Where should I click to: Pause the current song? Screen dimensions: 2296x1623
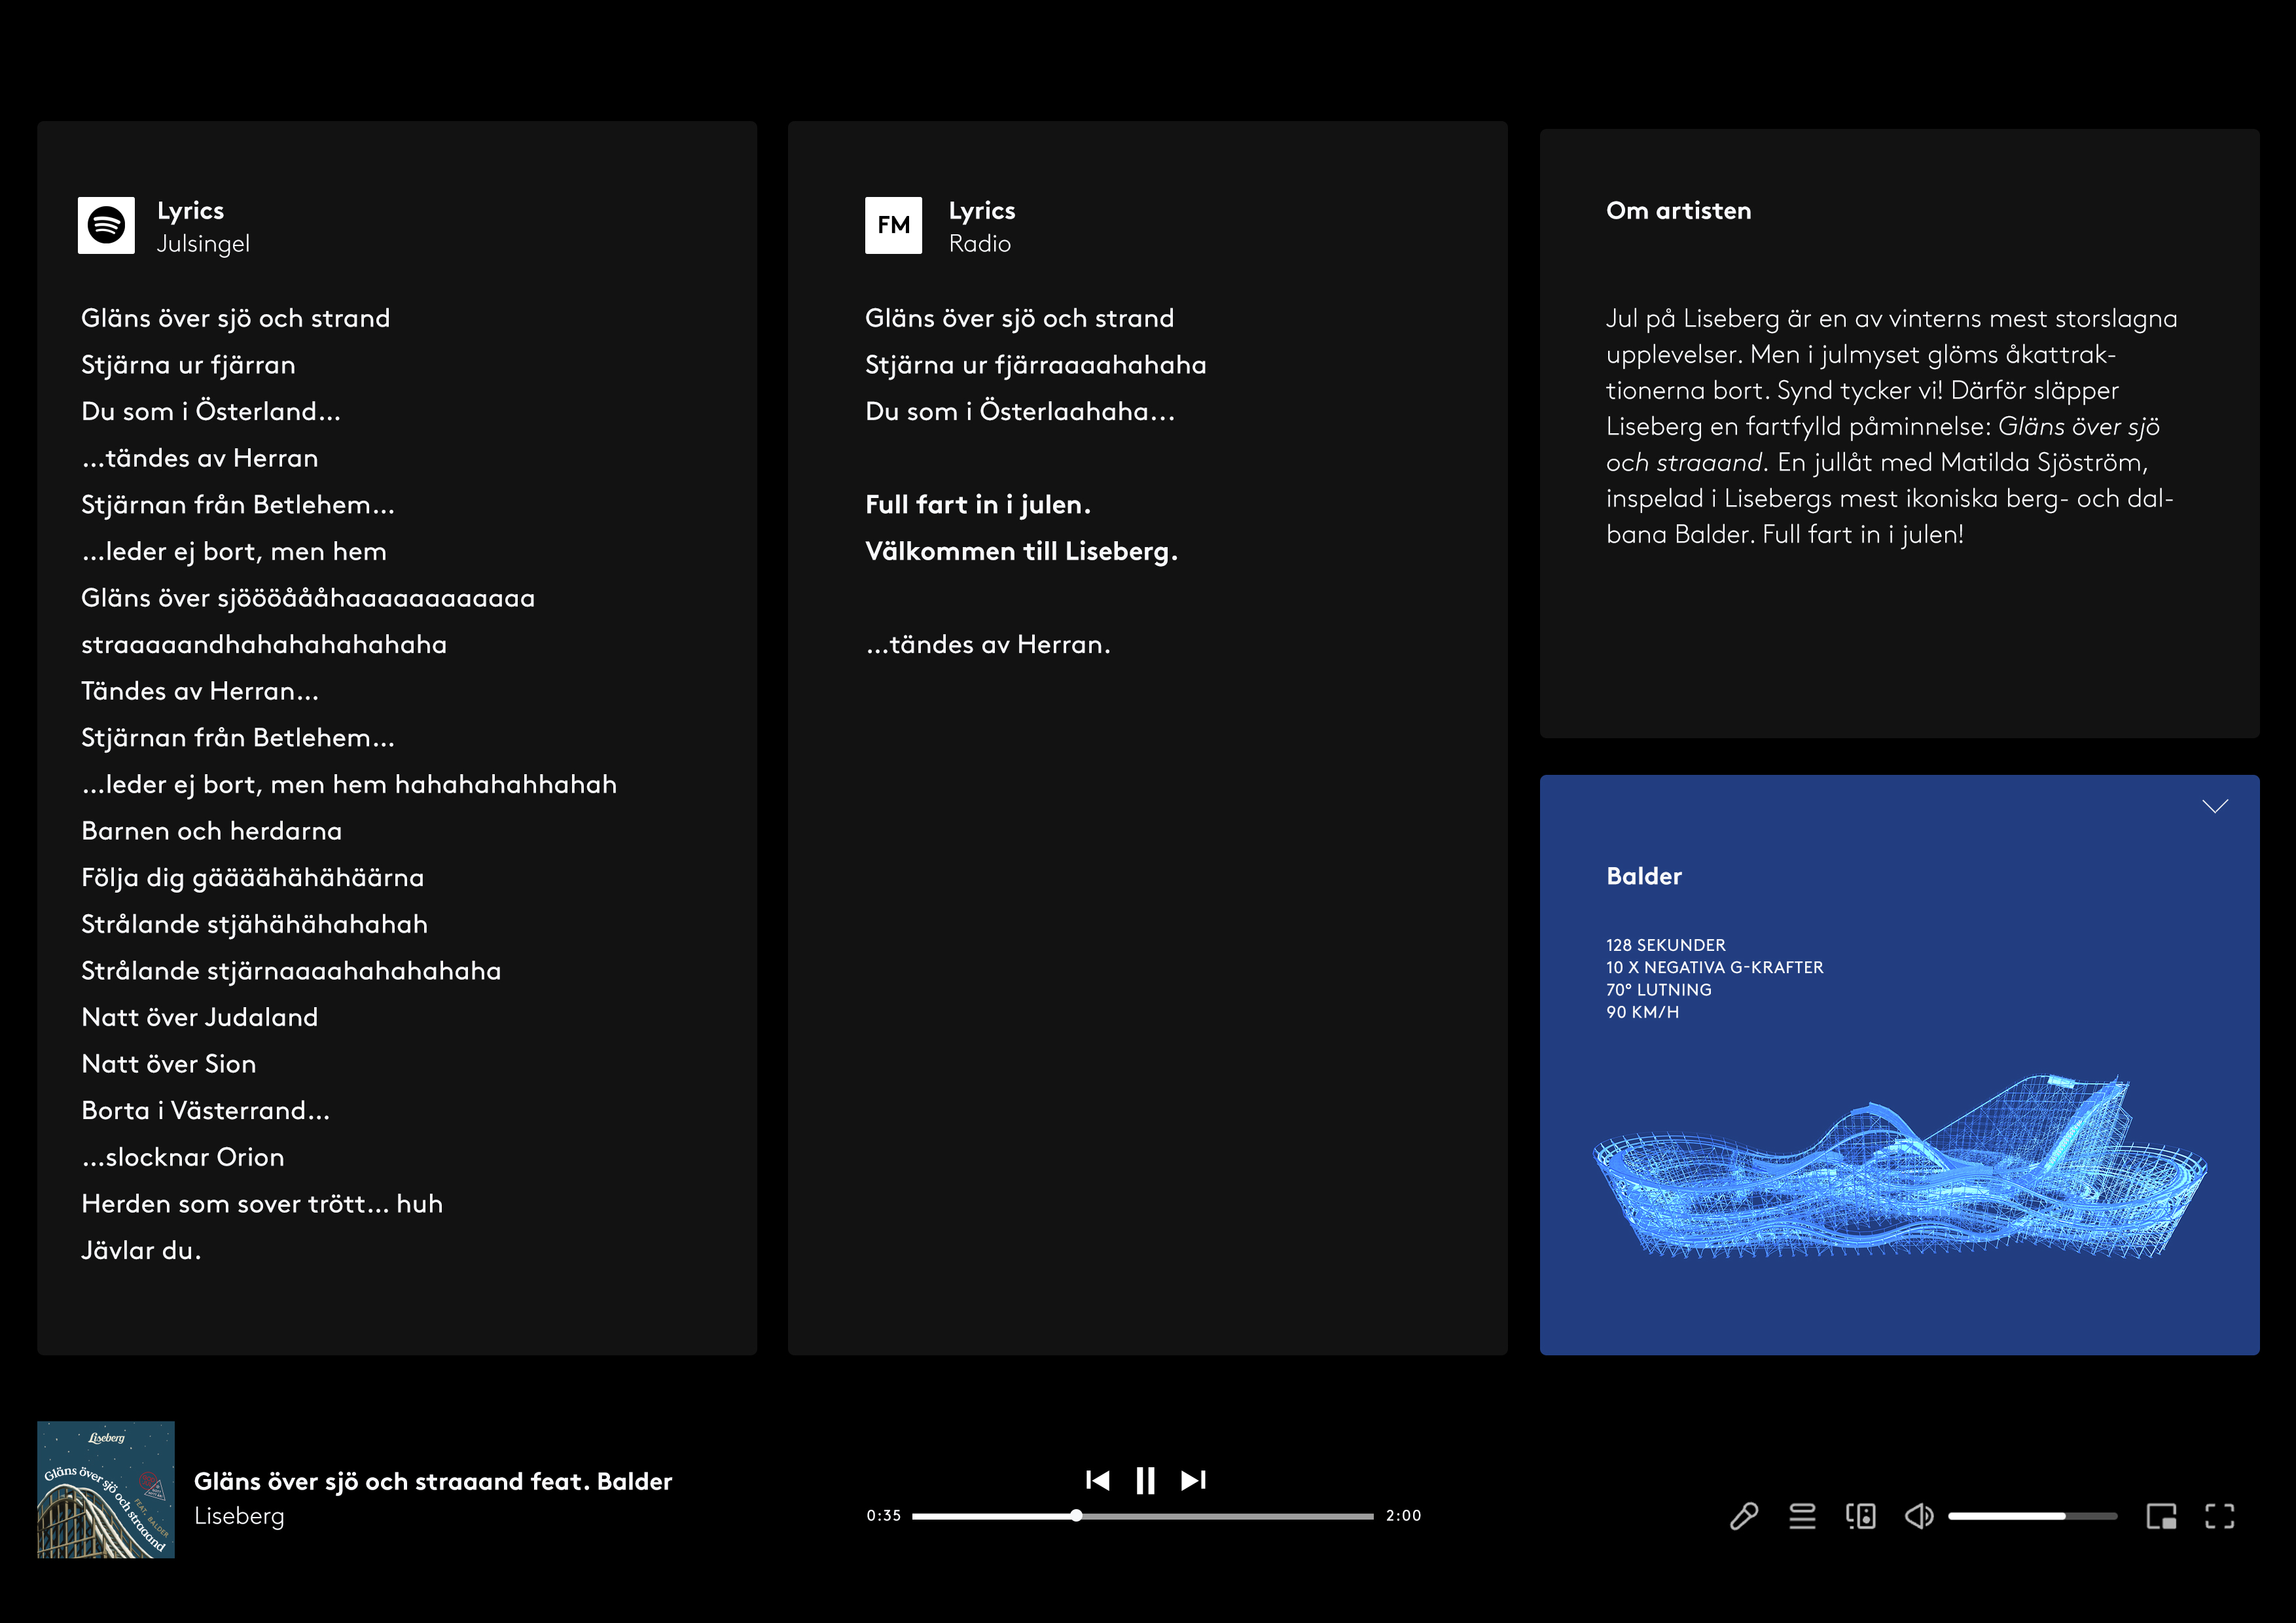pos(1145,1480)
